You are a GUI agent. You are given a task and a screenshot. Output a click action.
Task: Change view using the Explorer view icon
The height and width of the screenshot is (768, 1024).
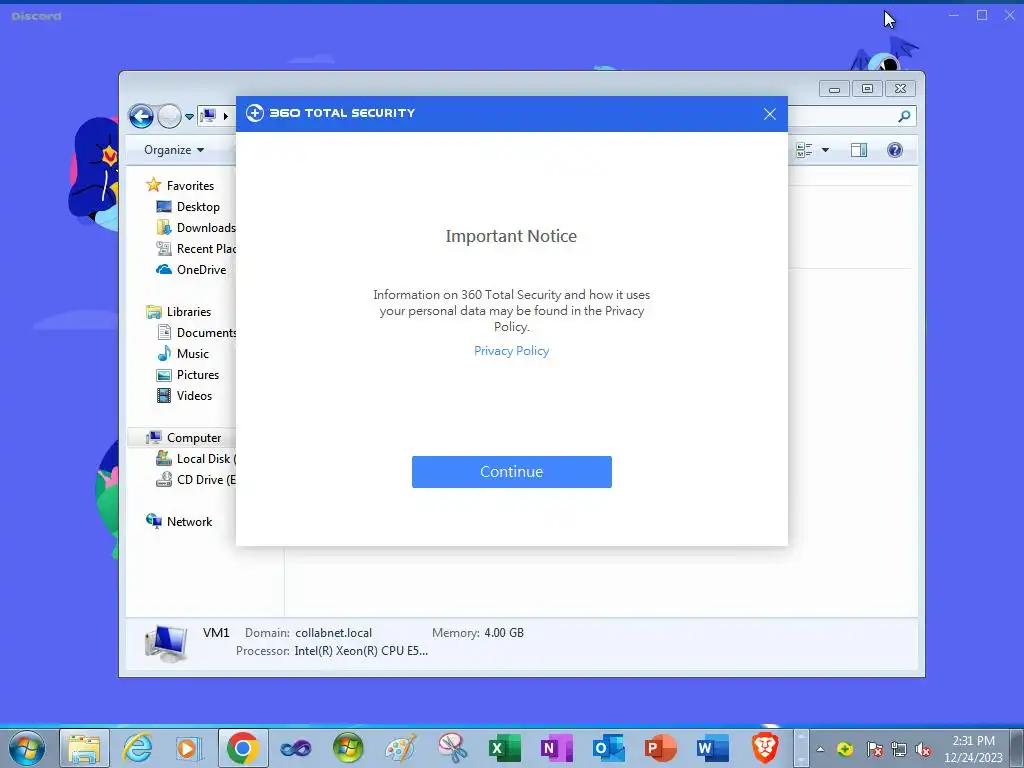click(x=804, y=150)
